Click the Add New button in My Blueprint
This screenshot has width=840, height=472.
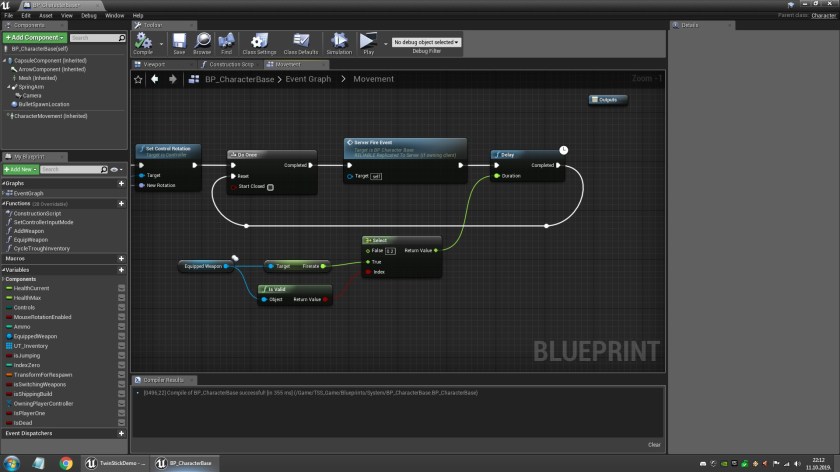(x=20, y=169)
